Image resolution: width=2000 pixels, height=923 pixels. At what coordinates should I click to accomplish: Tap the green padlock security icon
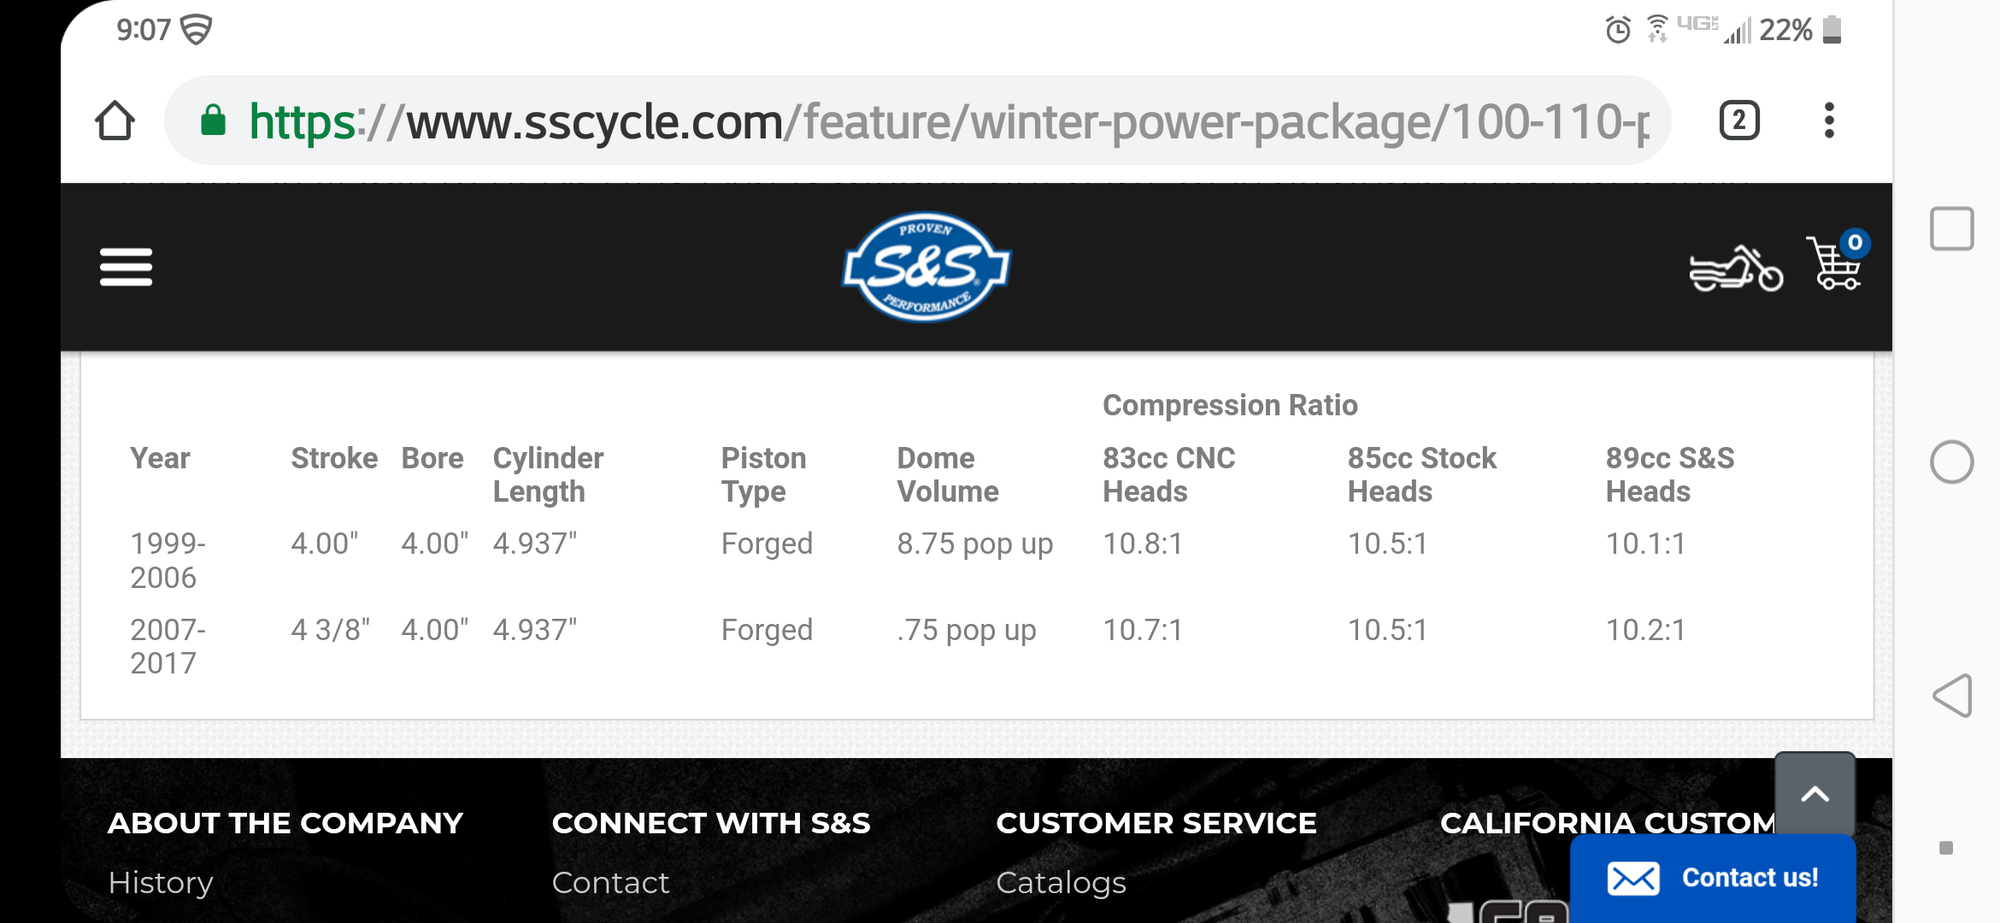click(x=213, y=121)
